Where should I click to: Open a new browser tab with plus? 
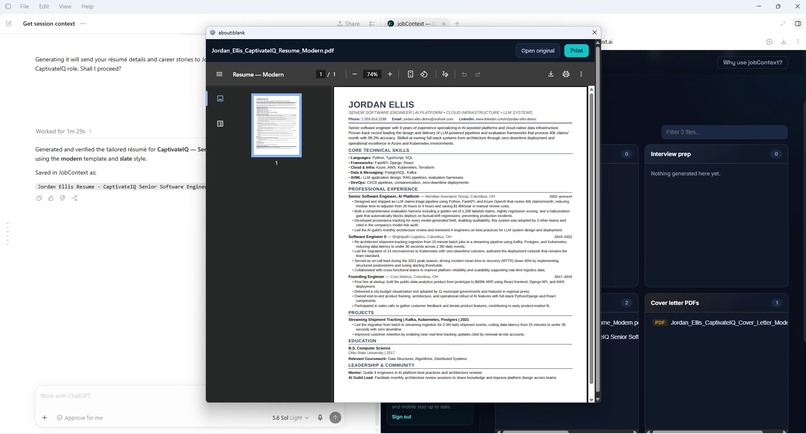pyautogui.click(x=457, y=23)
